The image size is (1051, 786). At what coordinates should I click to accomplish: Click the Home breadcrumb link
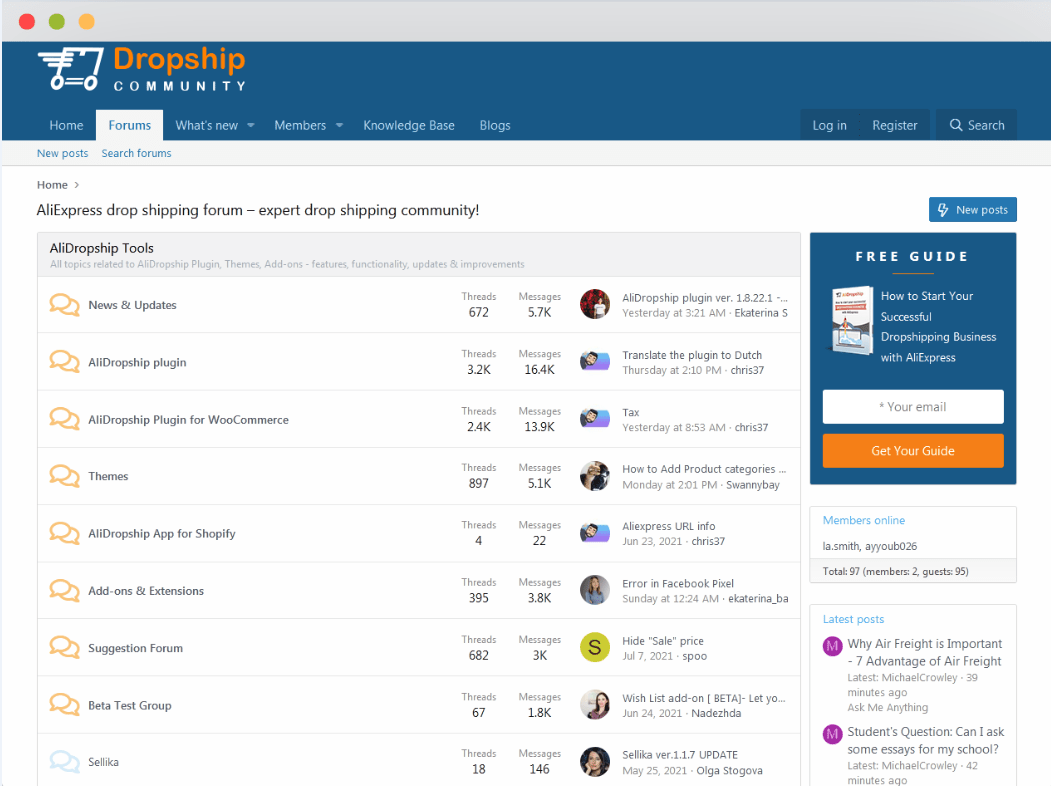point(52,185)
